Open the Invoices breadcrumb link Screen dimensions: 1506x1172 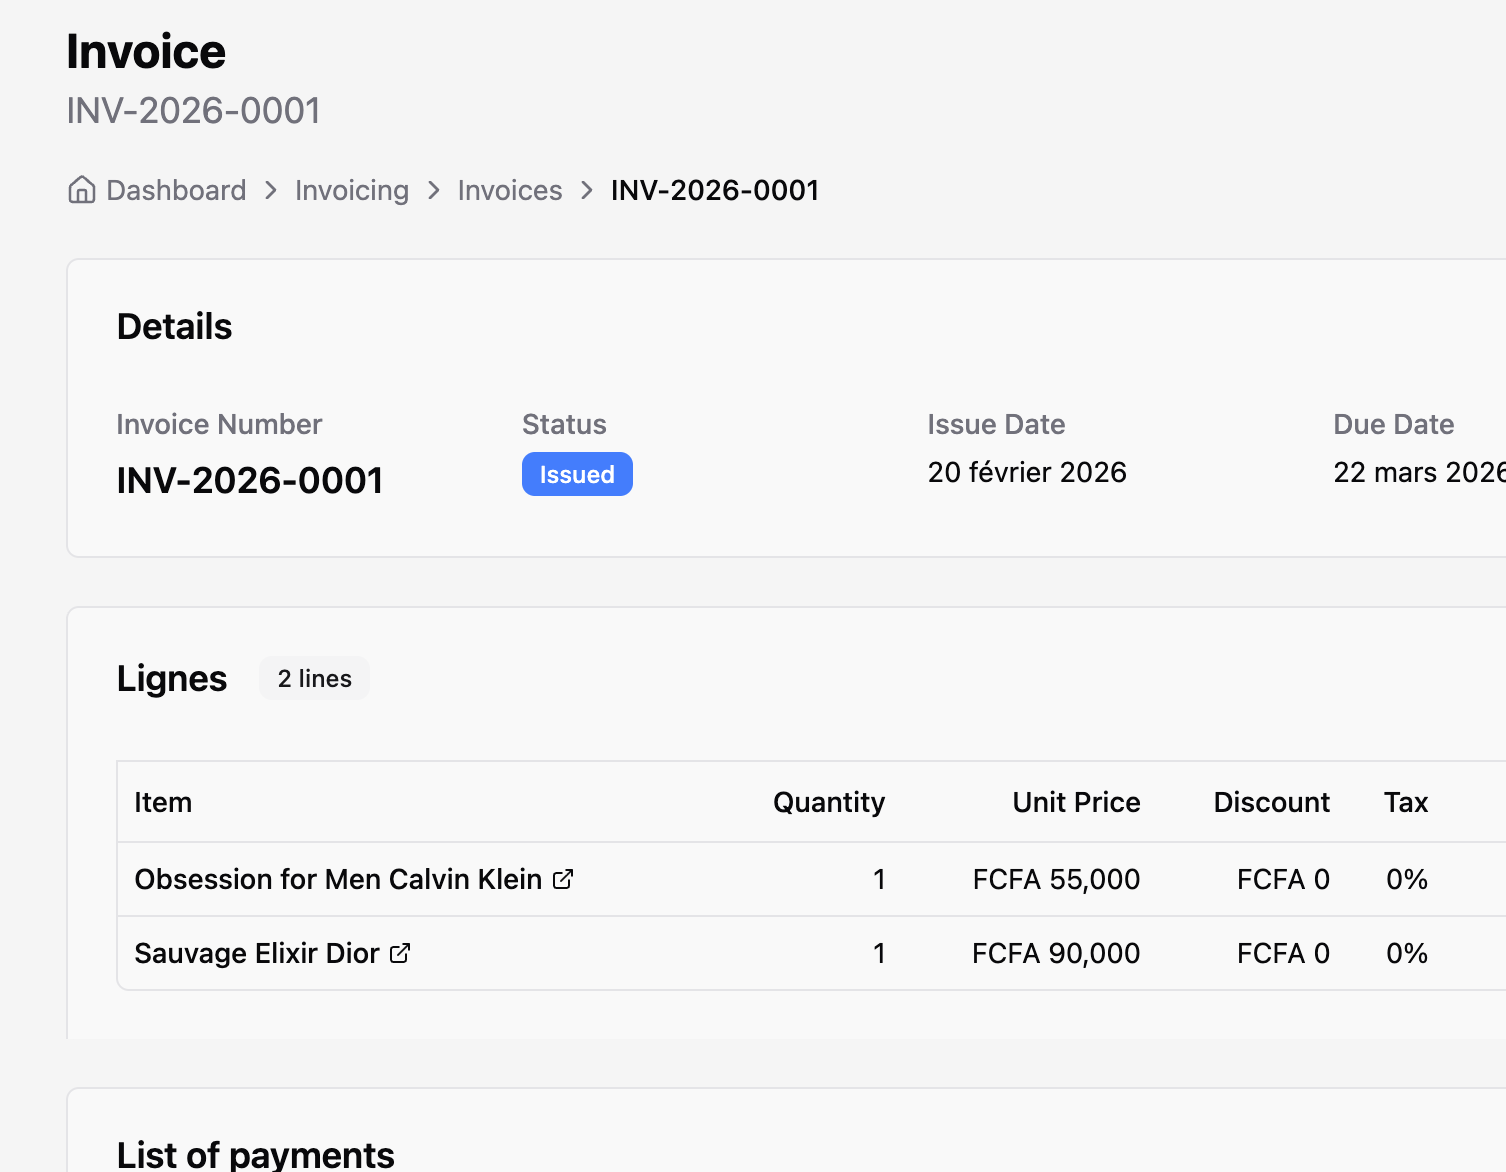coord(510,190)
